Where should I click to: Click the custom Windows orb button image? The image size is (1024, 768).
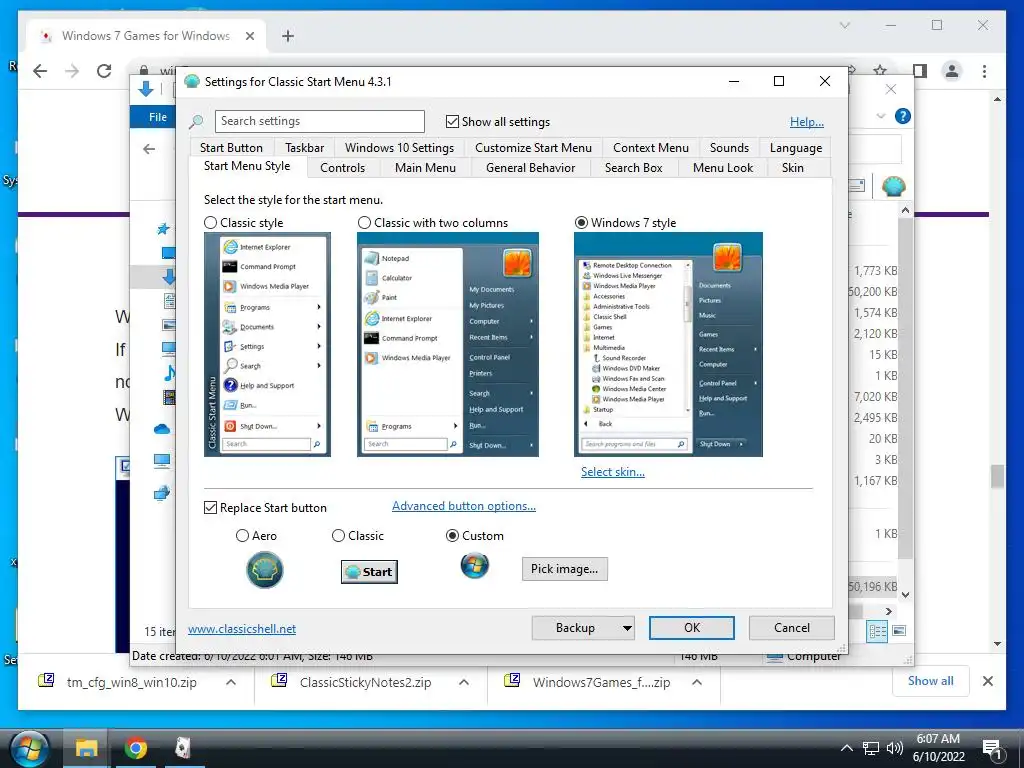point(475,566)
